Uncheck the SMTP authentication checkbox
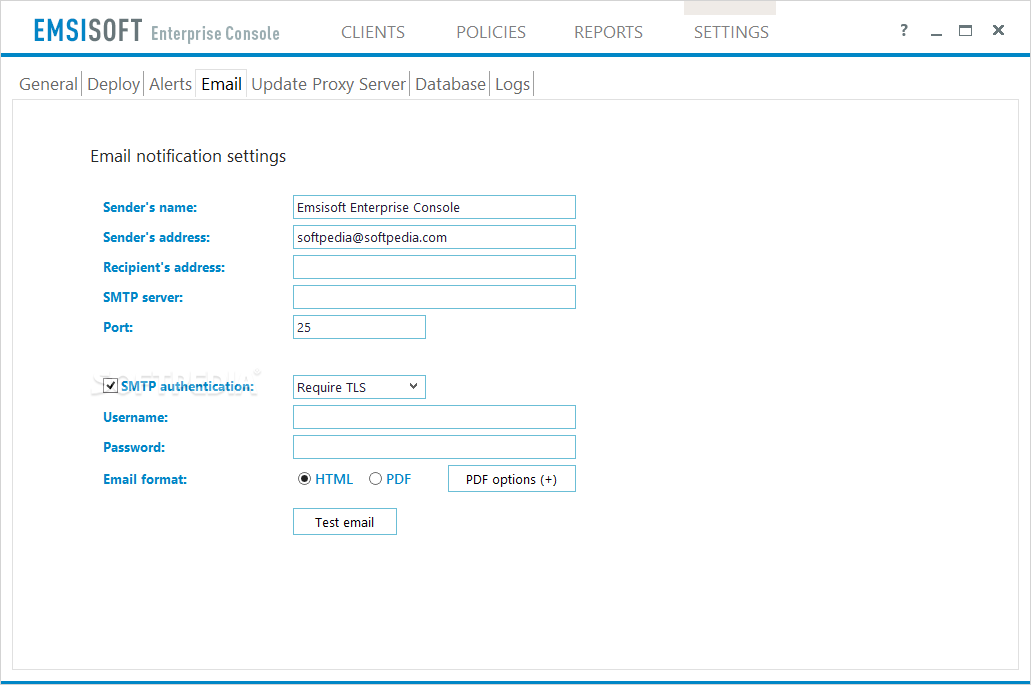Screen dimensions: 1031x685 pyautogui.click(x=110, y=386)
